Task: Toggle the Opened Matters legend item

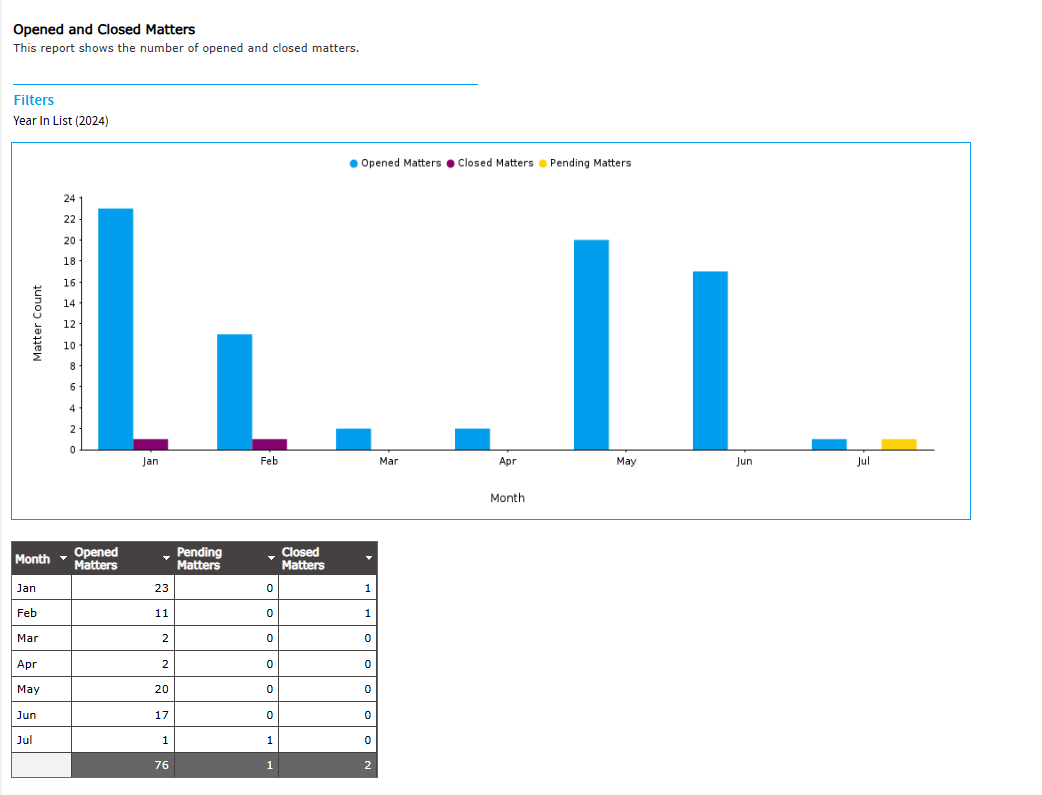Action: [395, 163]
